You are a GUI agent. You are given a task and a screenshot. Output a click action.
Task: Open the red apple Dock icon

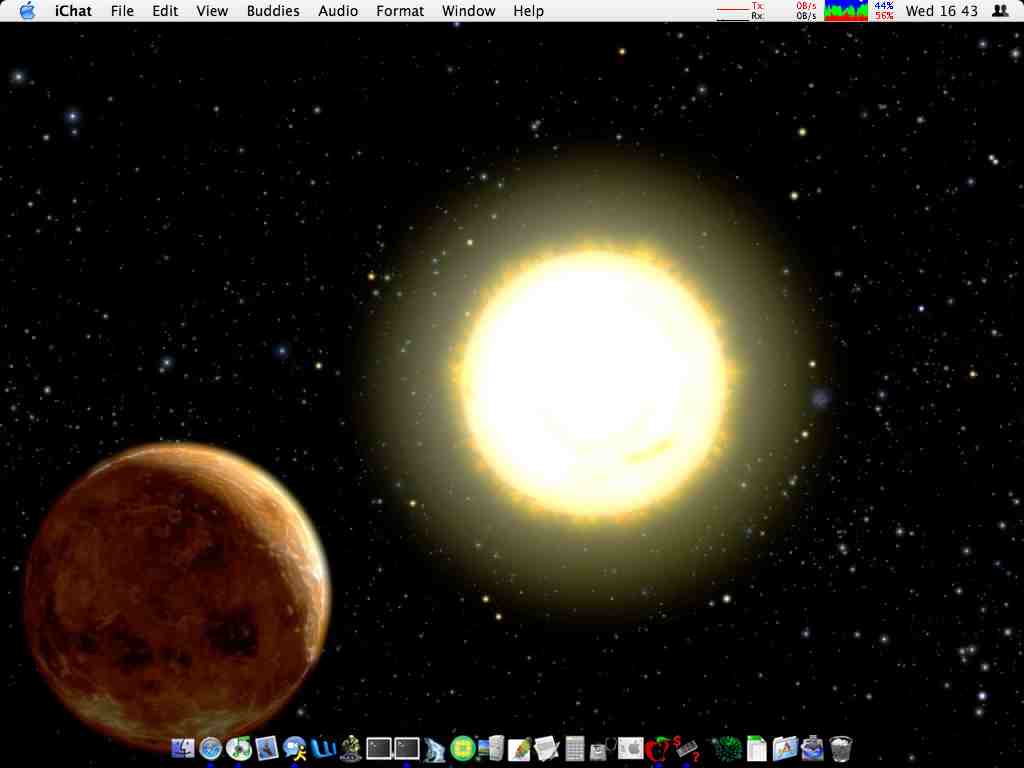658,748
